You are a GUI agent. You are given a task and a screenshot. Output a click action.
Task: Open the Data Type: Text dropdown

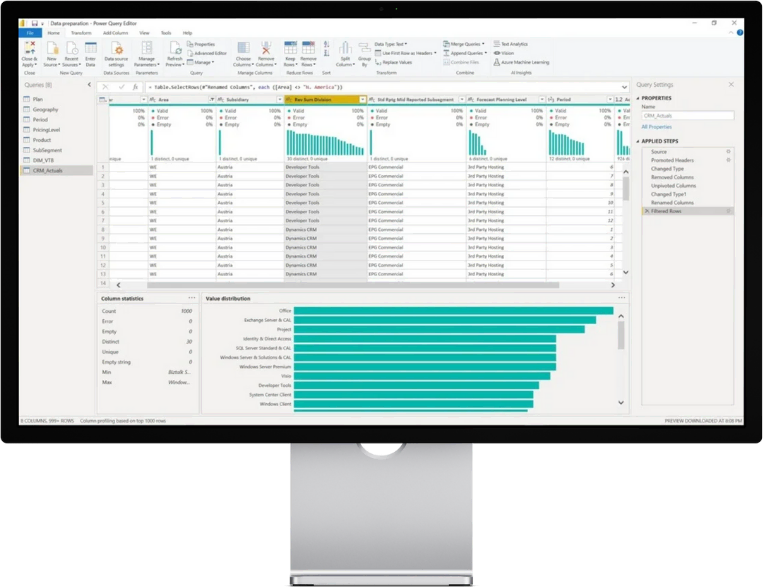[x=391, y=44]
